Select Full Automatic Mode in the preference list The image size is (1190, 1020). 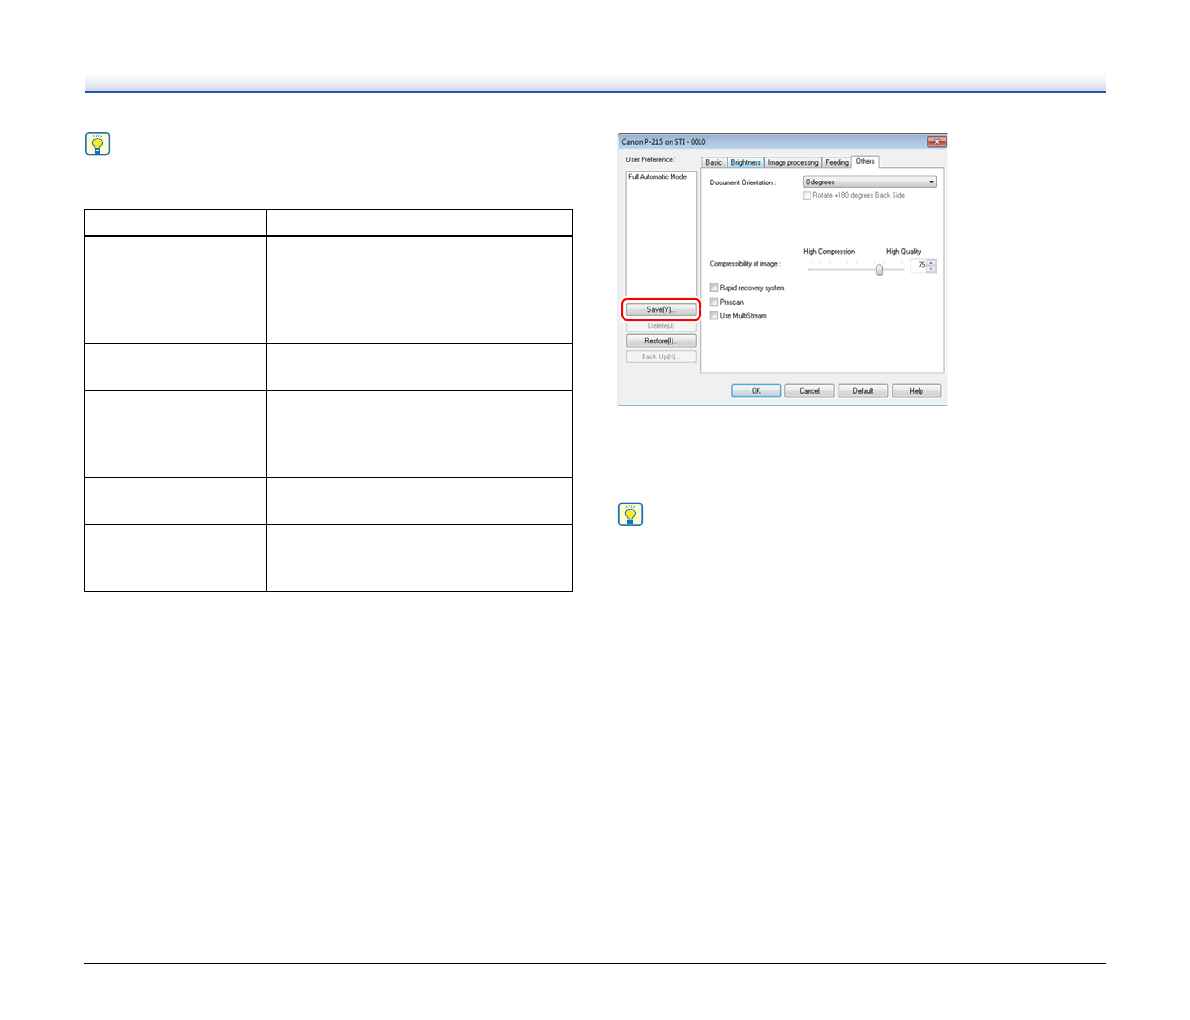657,177
